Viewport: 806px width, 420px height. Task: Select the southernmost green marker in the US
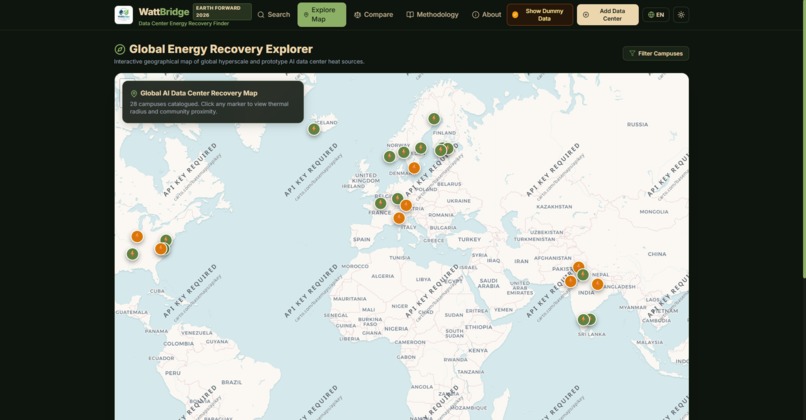(x=132, y=254)
